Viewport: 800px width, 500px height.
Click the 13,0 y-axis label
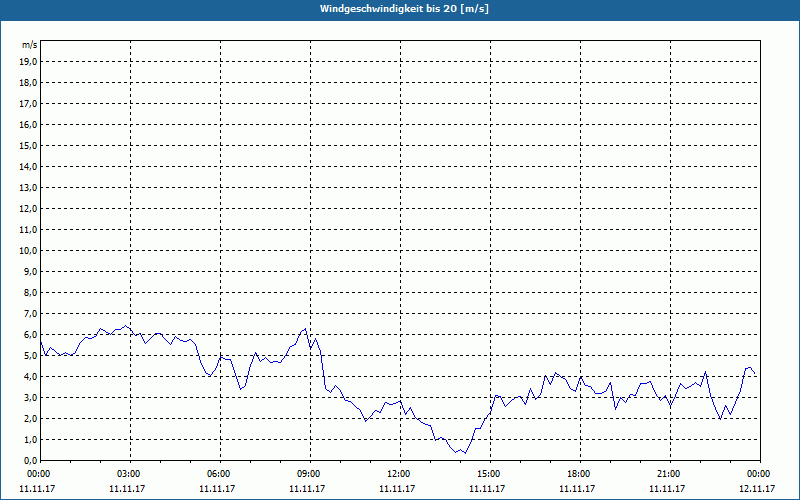[x=28, y=187]
